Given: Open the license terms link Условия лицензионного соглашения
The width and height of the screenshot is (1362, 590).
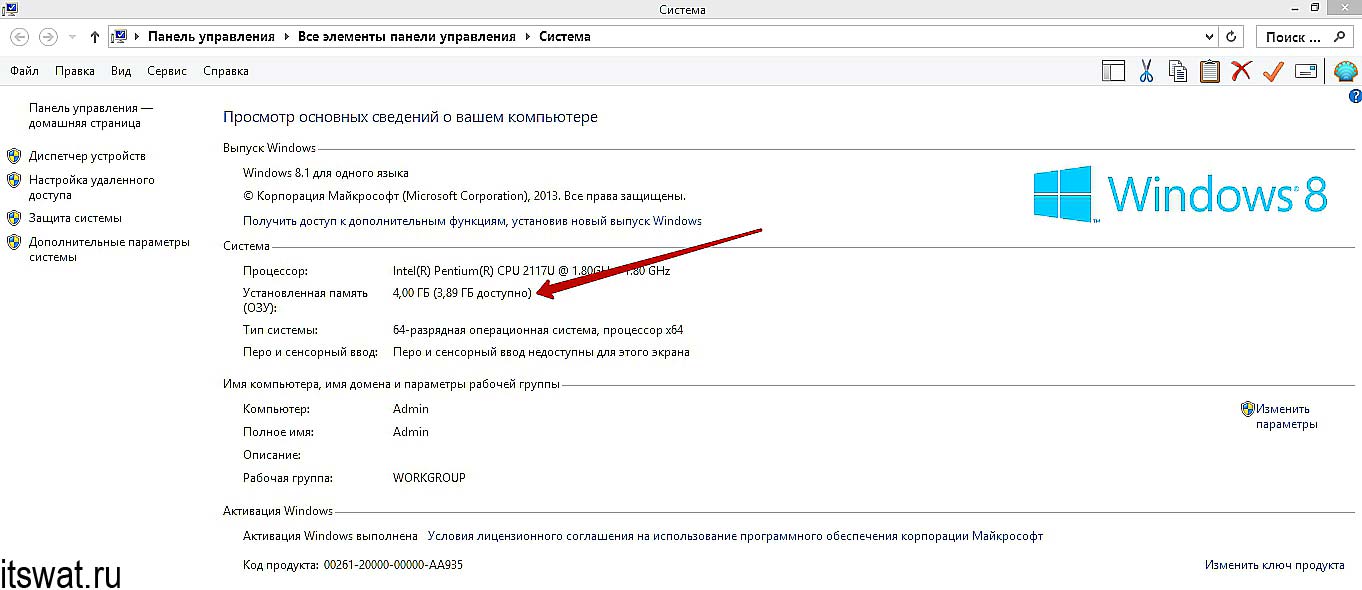Looking at the screenshot, I should pyautogui.click(x=735, y=536).
